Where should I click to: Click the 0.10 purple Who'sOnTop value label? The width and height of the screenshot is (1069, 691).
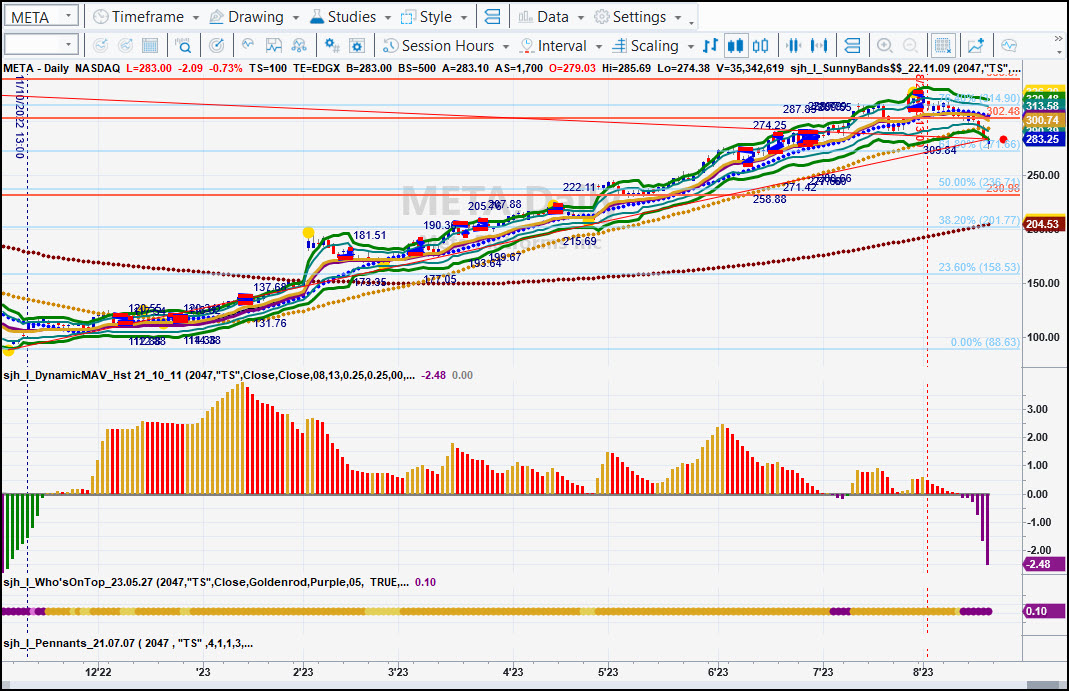click(x=1044, y=611)
